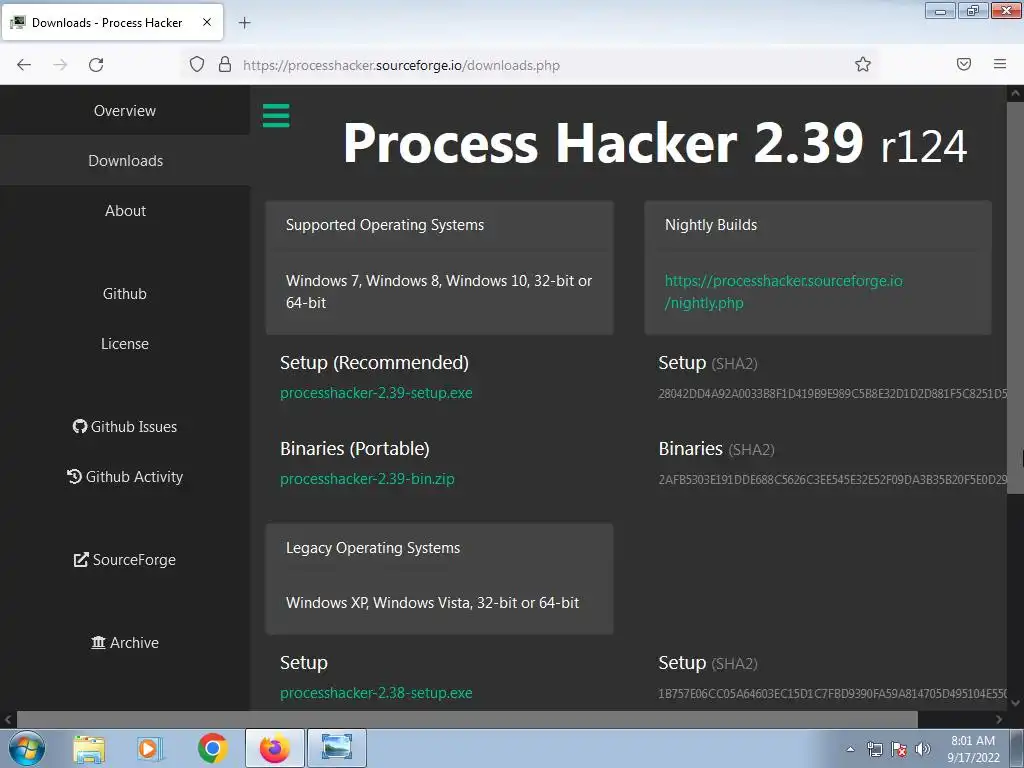Screen dimensions: 1024x768
Task: Click the horizontal scrollbar left arrow
Action: point(8,720)
